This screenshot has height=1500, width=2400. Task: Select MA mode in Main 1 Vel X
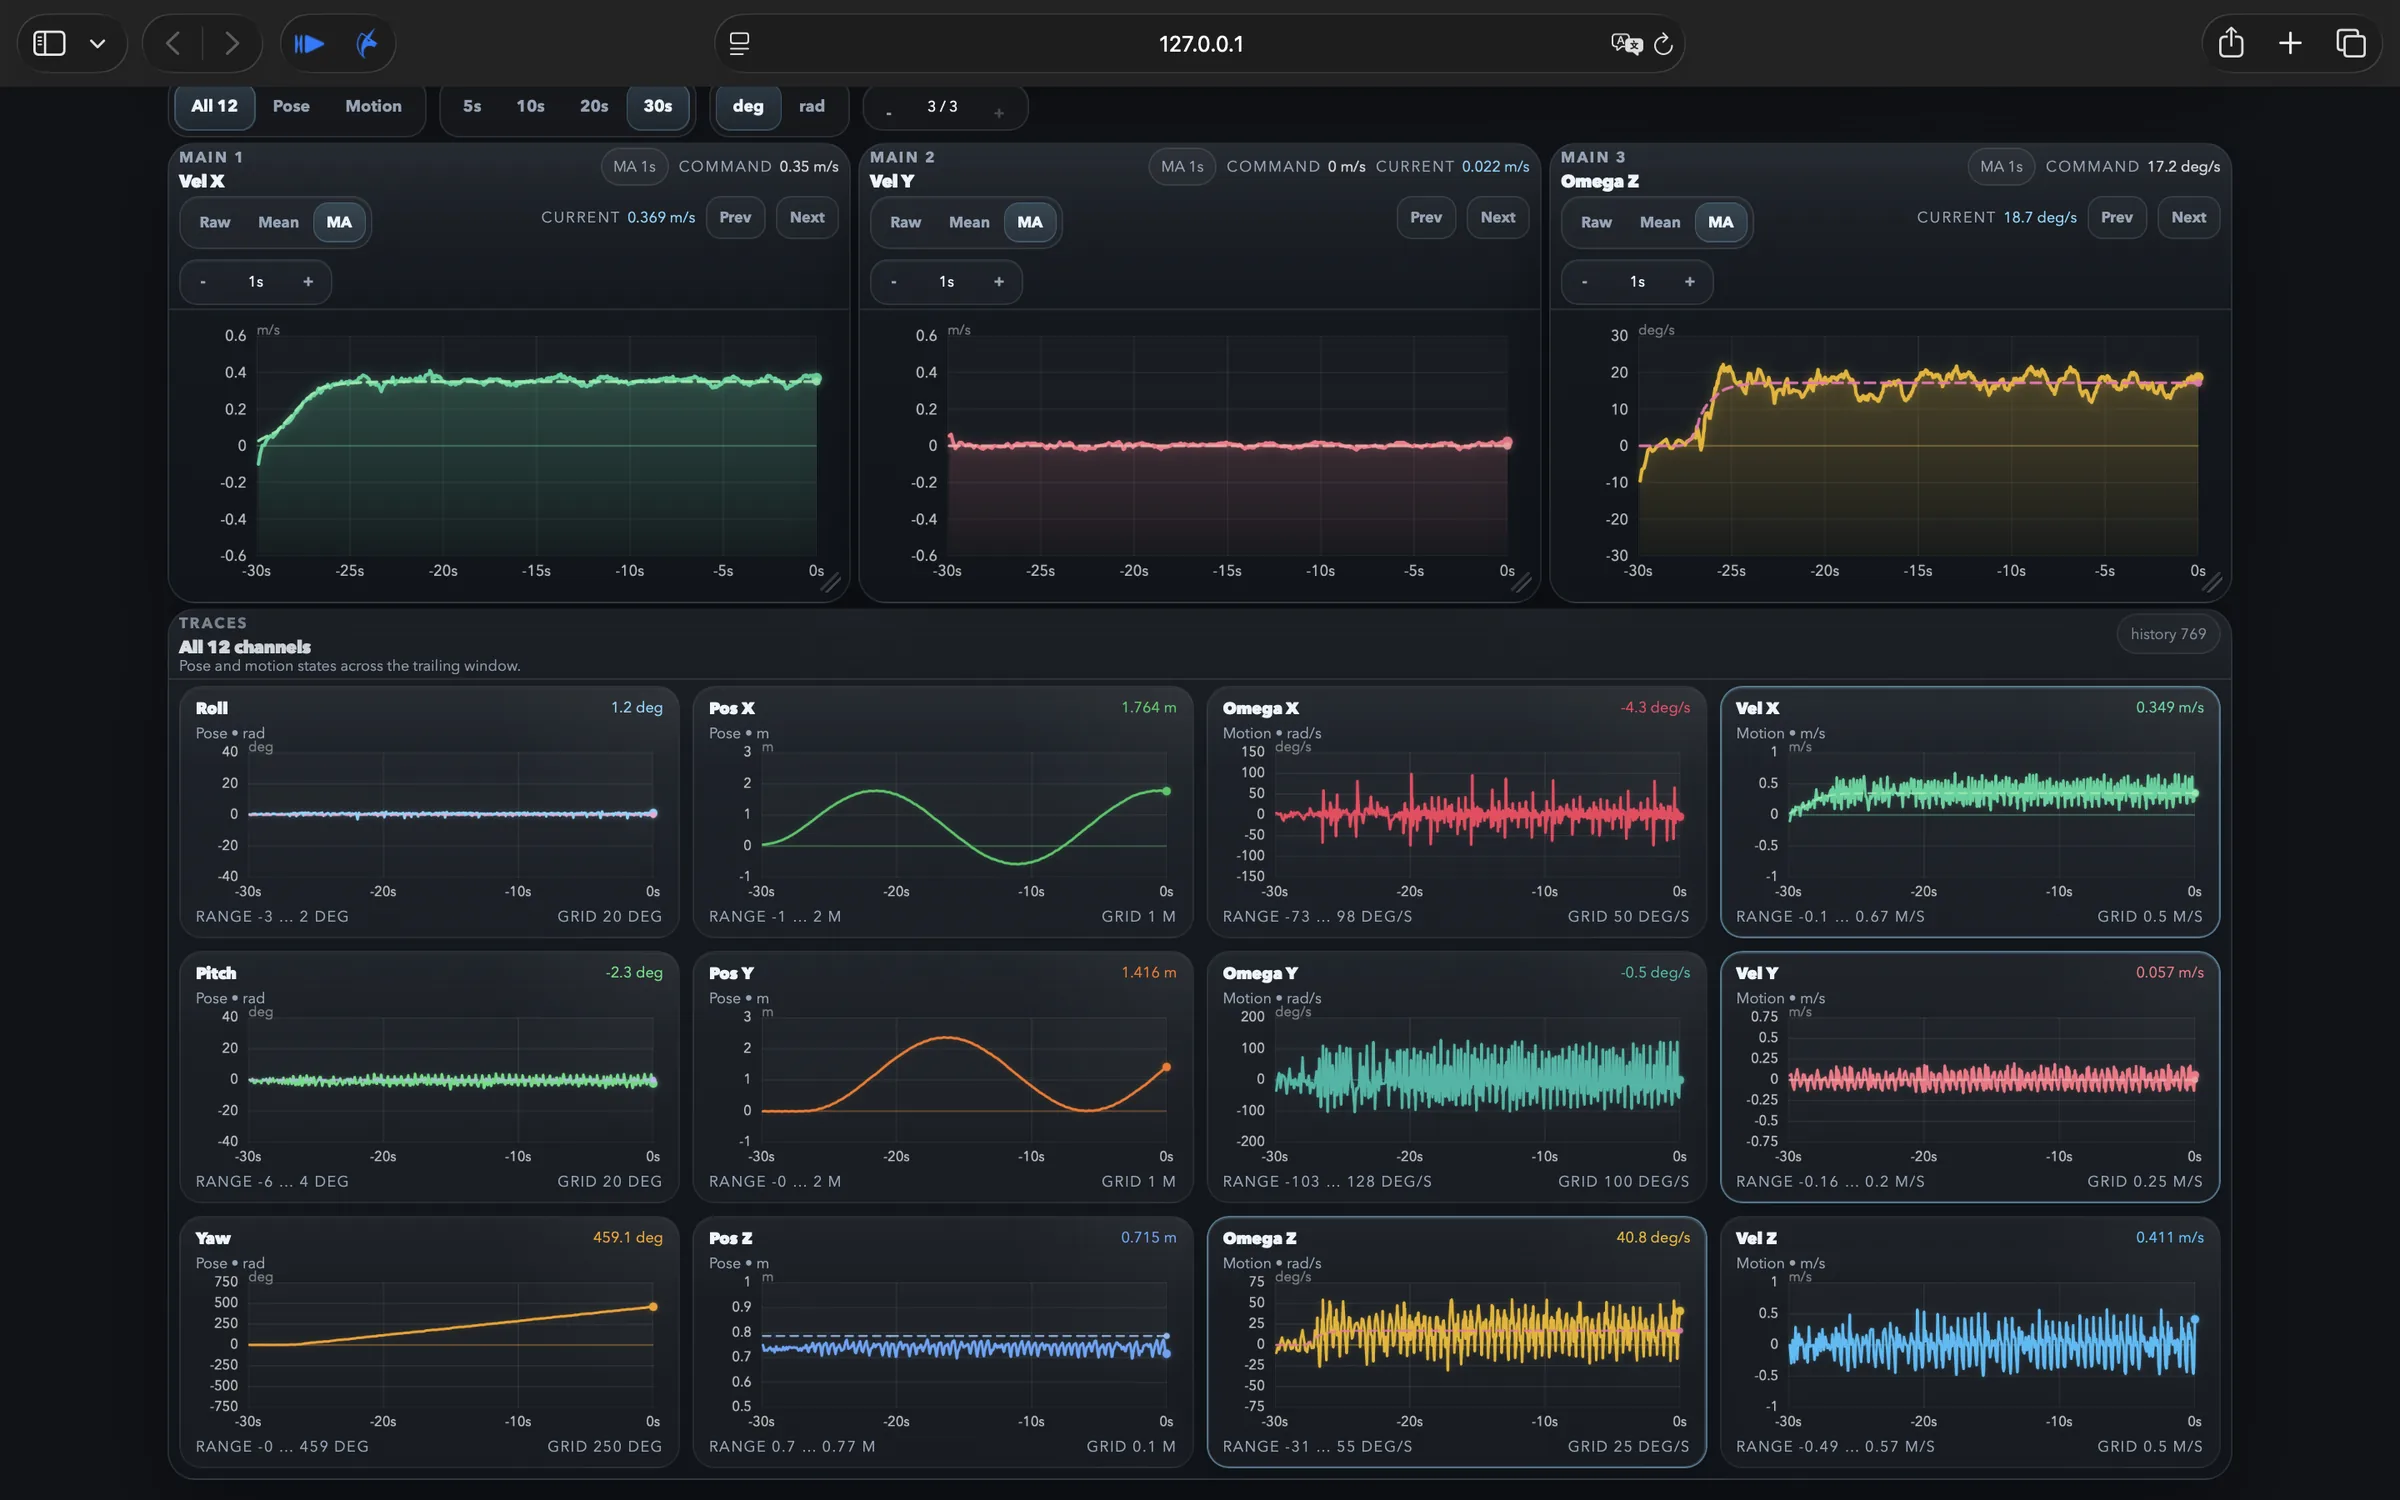tap(339, 222)
